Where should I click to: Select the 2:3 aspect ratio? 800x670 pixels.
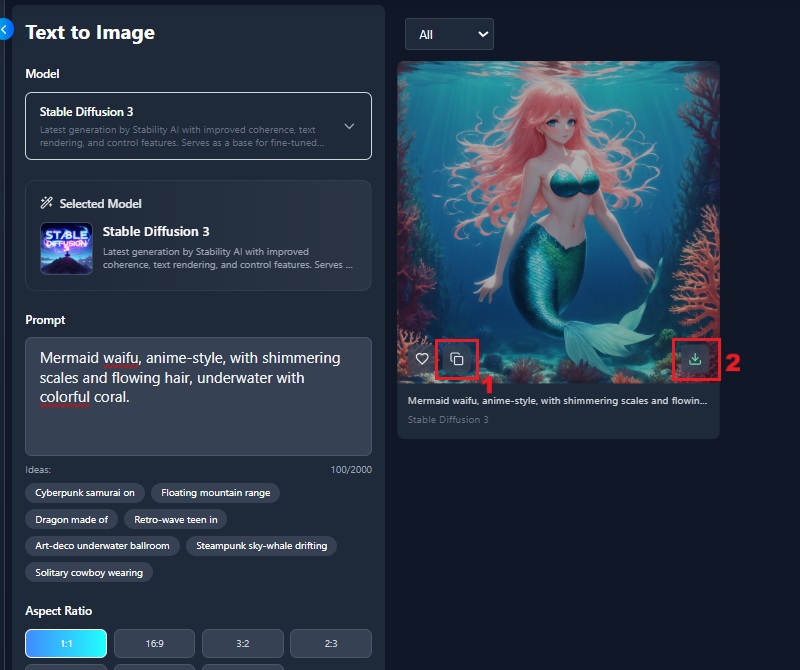point(331,643)
